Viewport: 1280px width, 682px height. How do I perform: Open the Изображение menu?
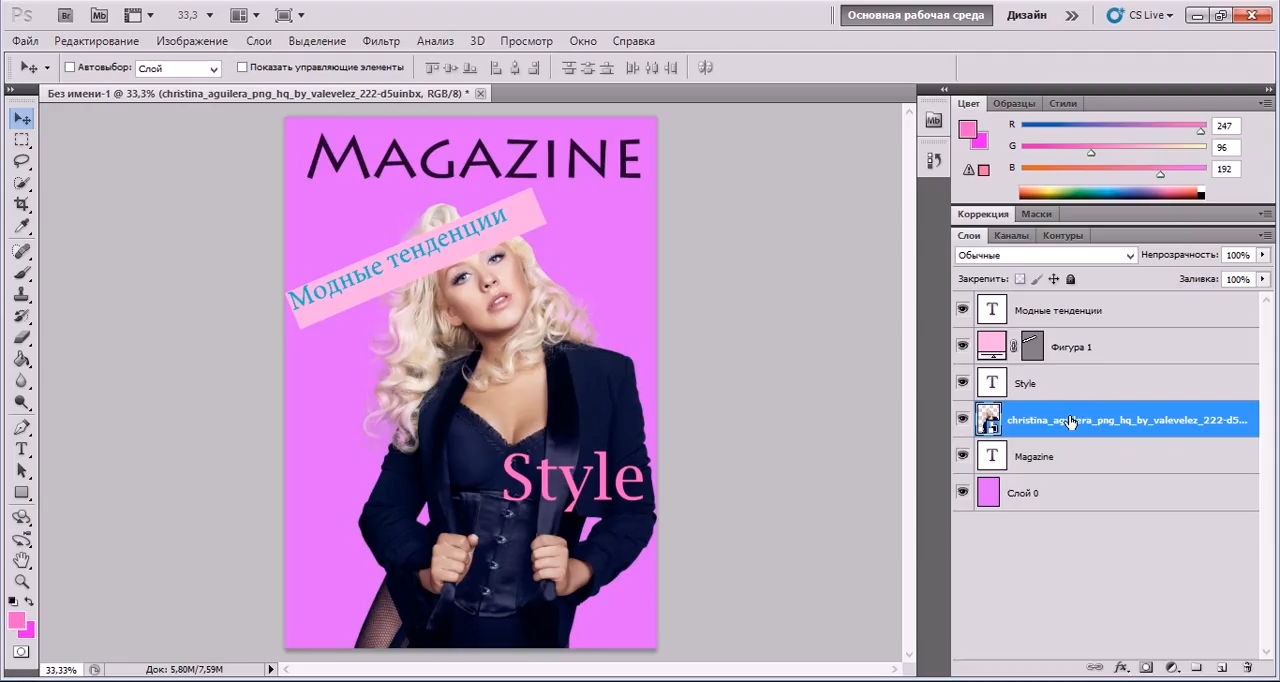192,41
